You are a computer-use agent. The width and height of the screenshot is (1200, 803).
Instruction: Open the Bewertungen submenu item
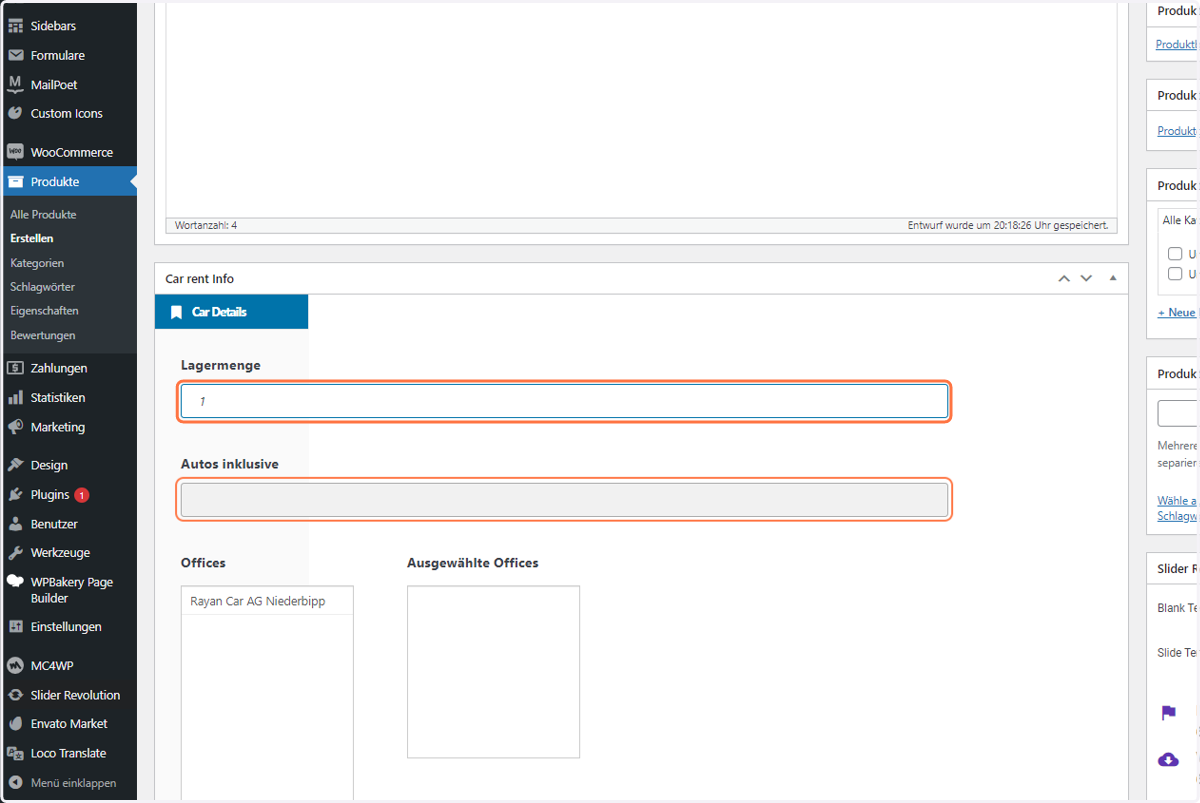click(43, 335)
